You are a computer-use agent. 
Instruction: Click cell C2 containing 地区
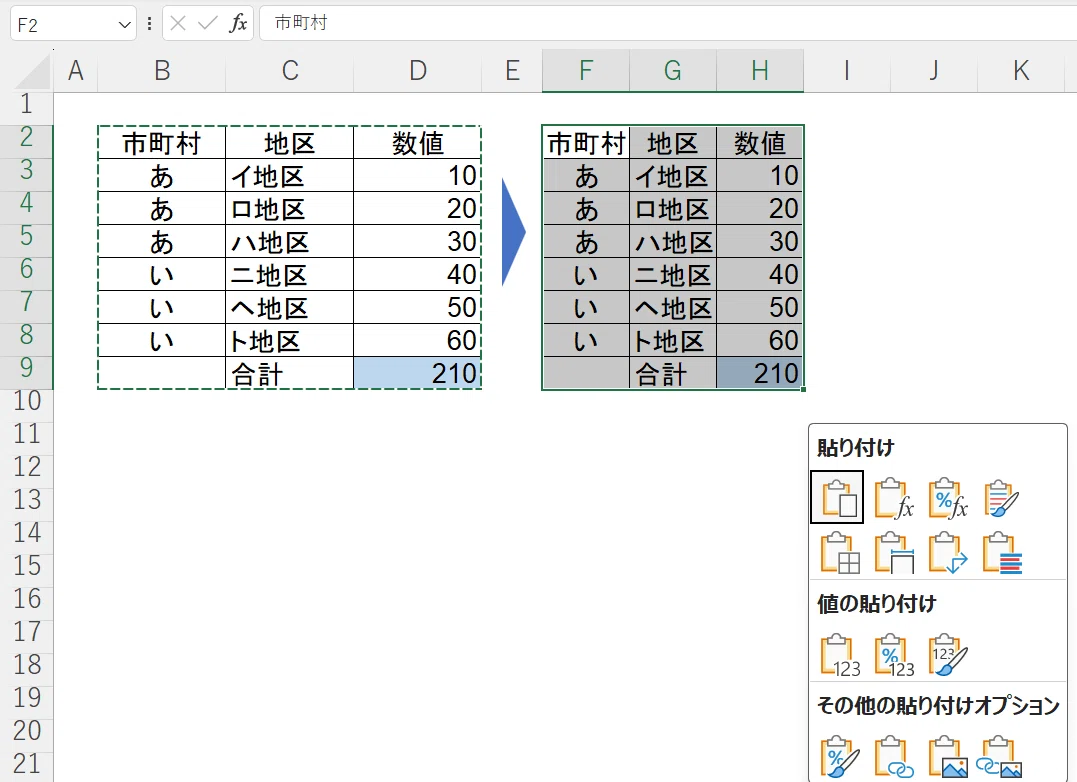(290, 143)
